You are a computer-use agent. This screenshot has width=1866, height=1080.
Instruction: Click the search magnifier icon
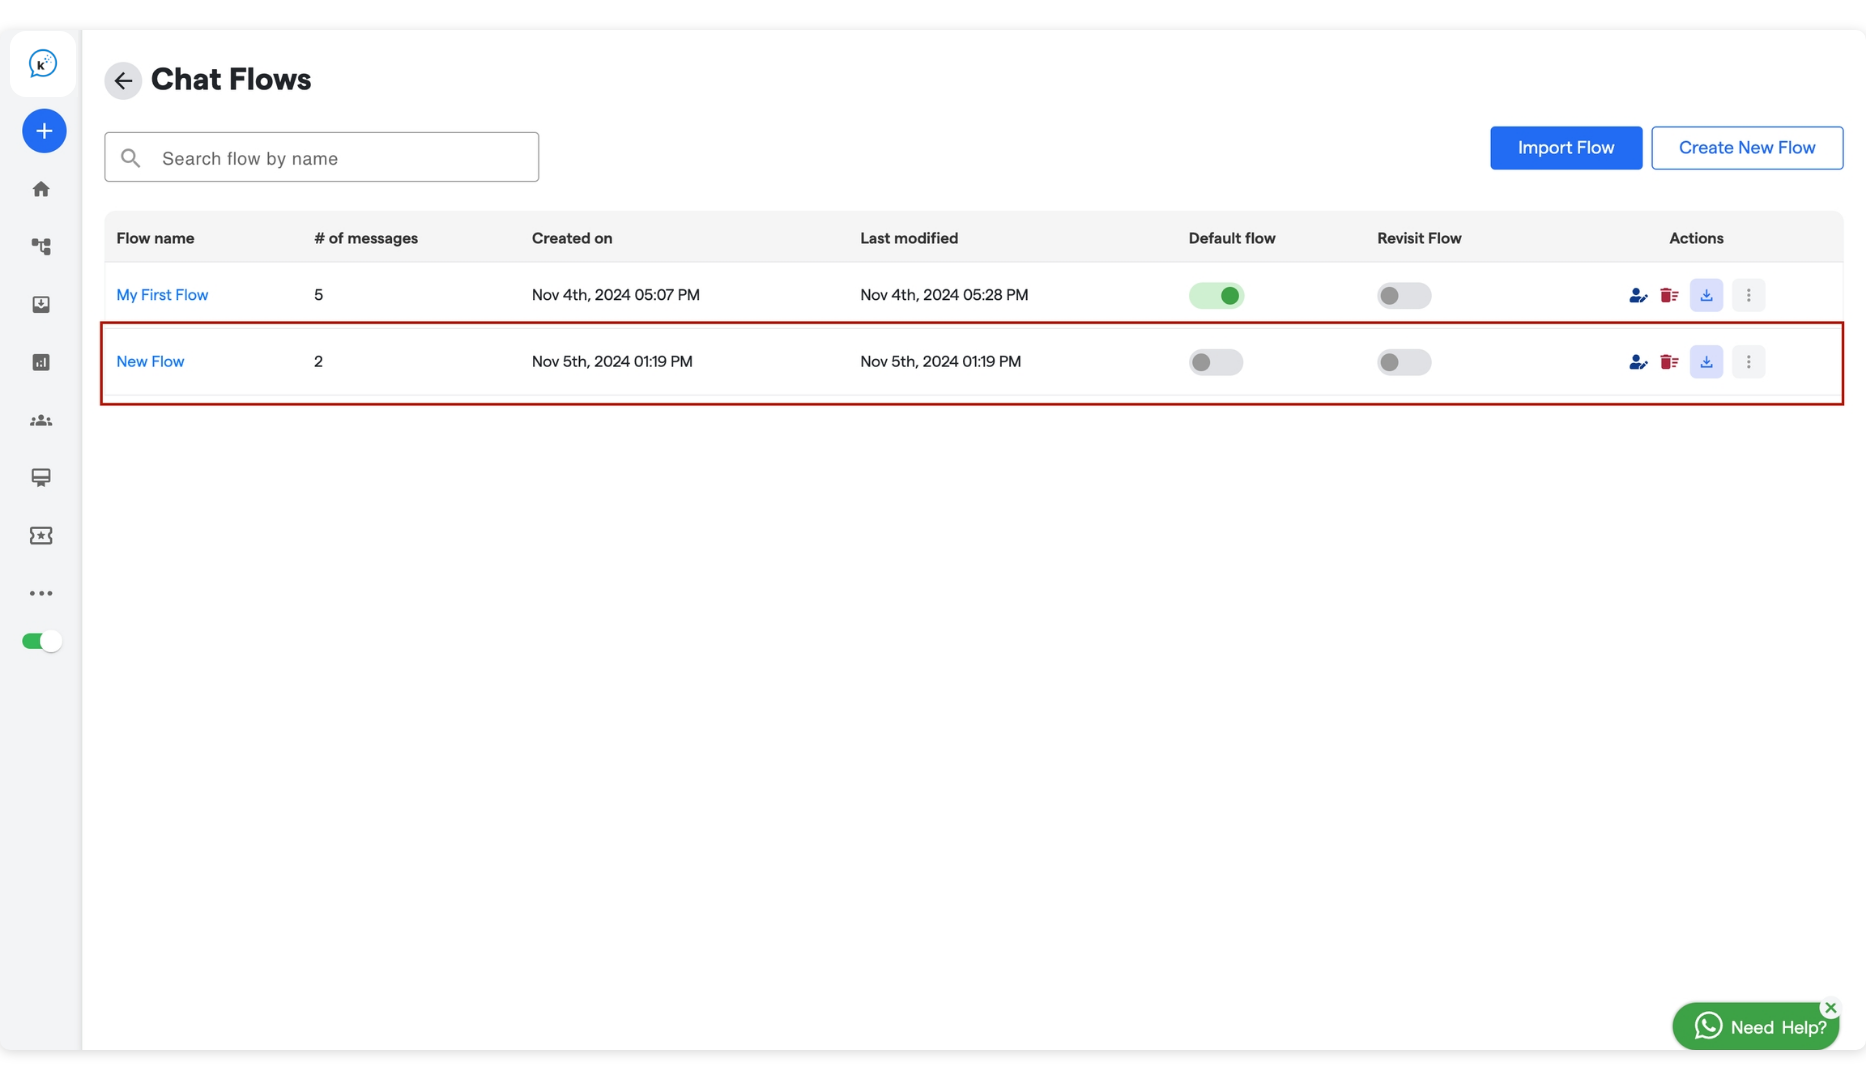pos(130,158)
